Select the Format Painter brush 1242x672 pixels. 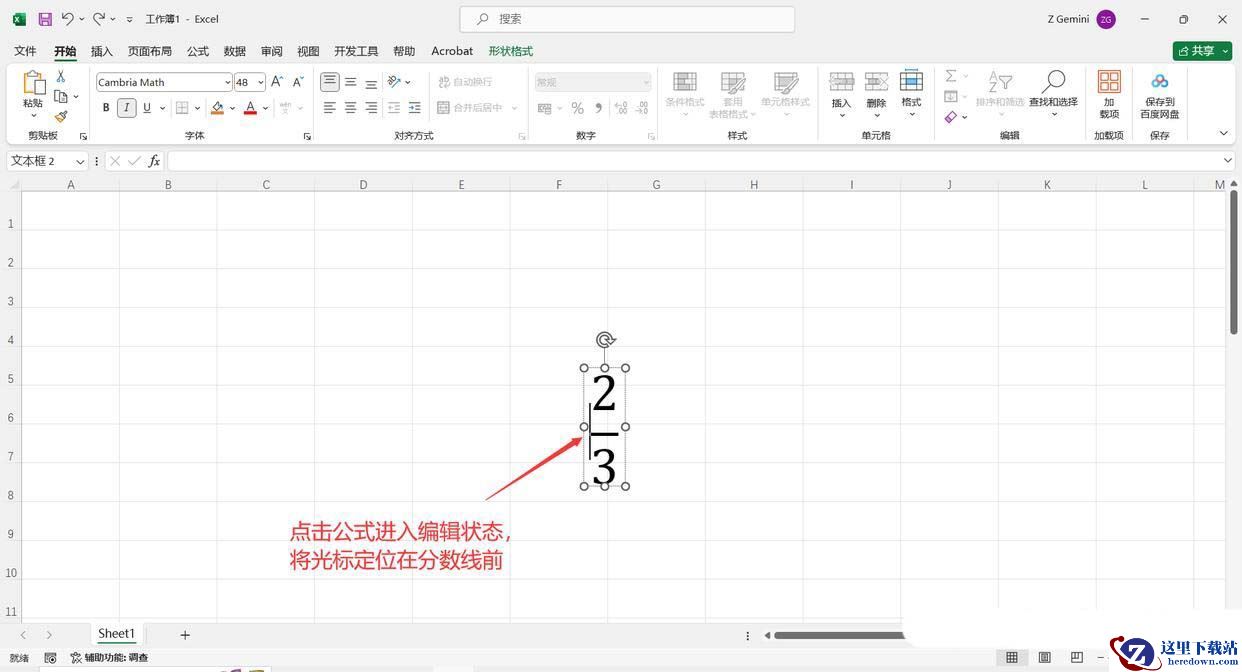coord(61,116)
